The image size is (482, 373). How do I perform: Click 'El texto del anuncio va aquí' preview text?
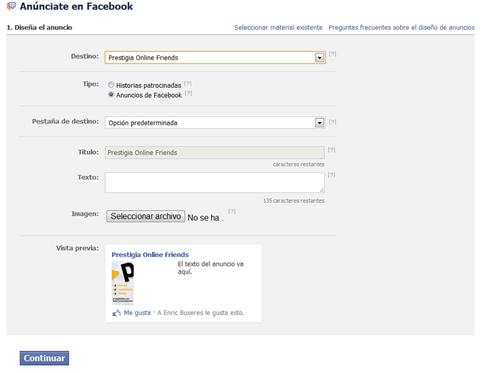210,268
